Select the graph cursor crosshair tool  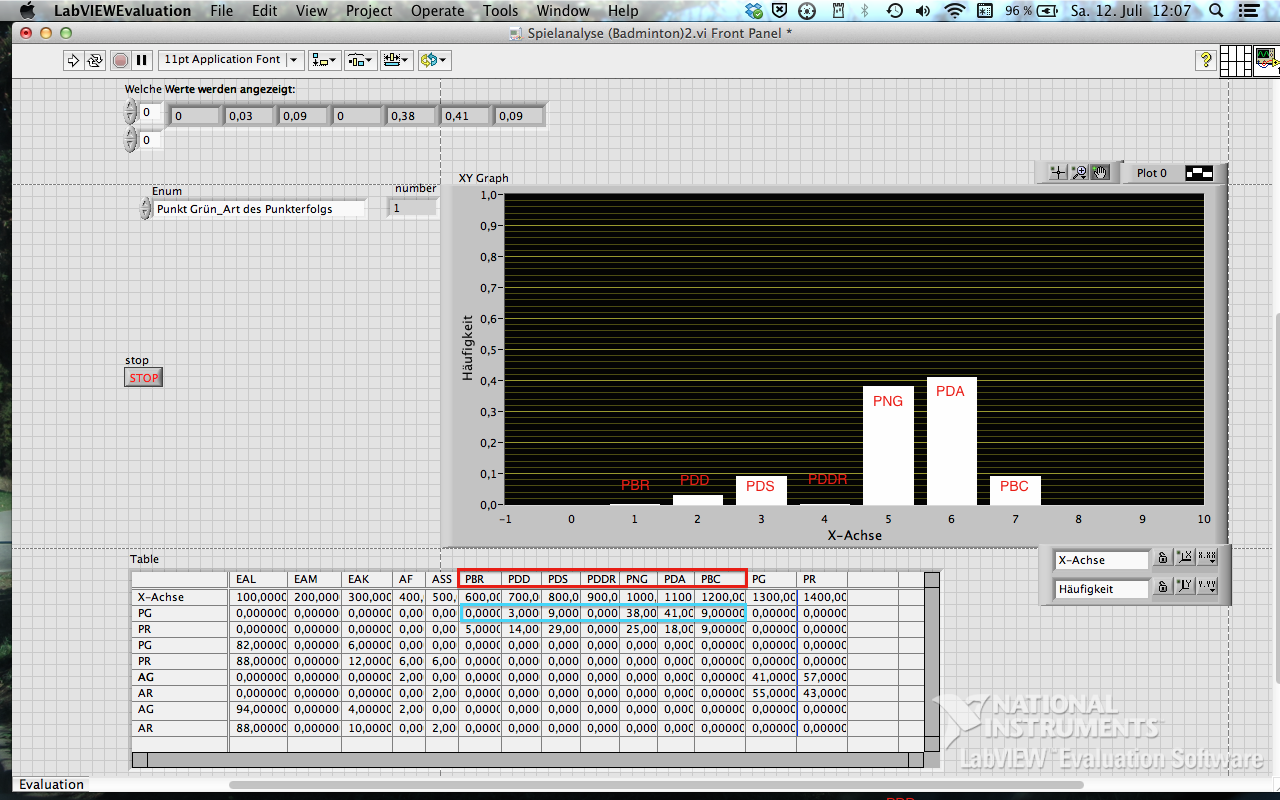[x=1057, y=173]
